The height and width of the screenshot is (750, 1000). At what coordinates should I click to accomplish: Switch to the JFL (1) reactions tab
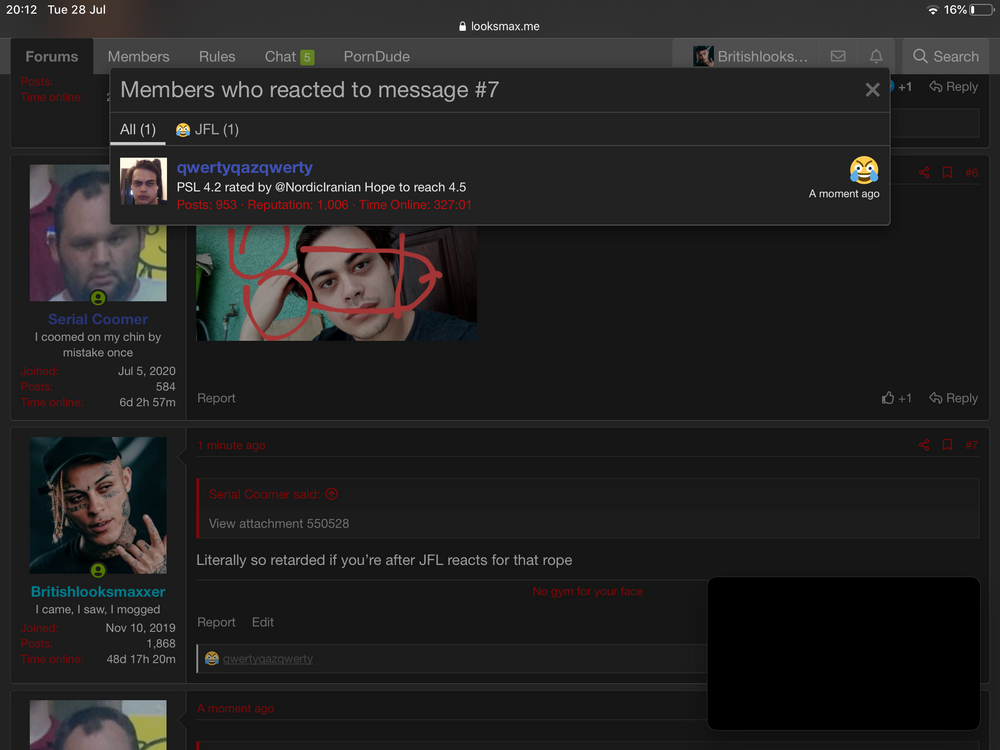point(207,130)
